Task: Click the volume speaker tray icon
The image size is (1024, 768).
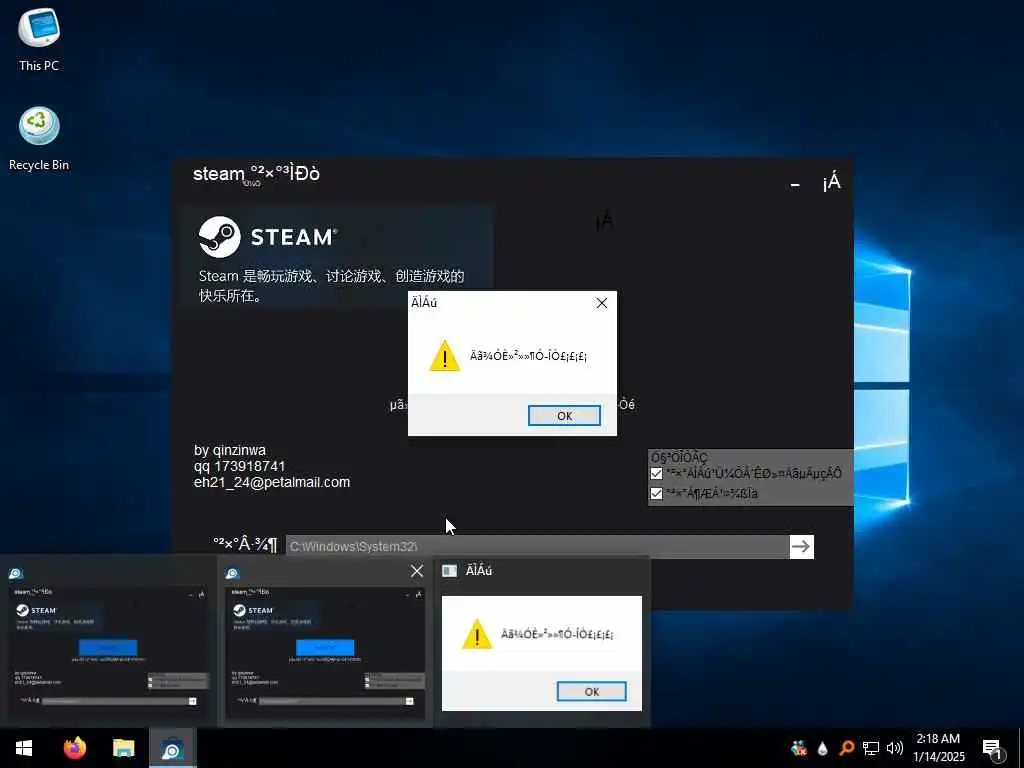Action: point(895,748)
